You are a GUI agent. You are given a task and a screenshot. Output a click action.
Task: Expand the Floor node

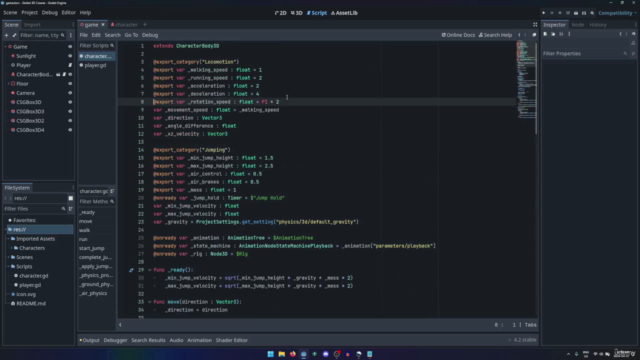click(x=9, y=84)
